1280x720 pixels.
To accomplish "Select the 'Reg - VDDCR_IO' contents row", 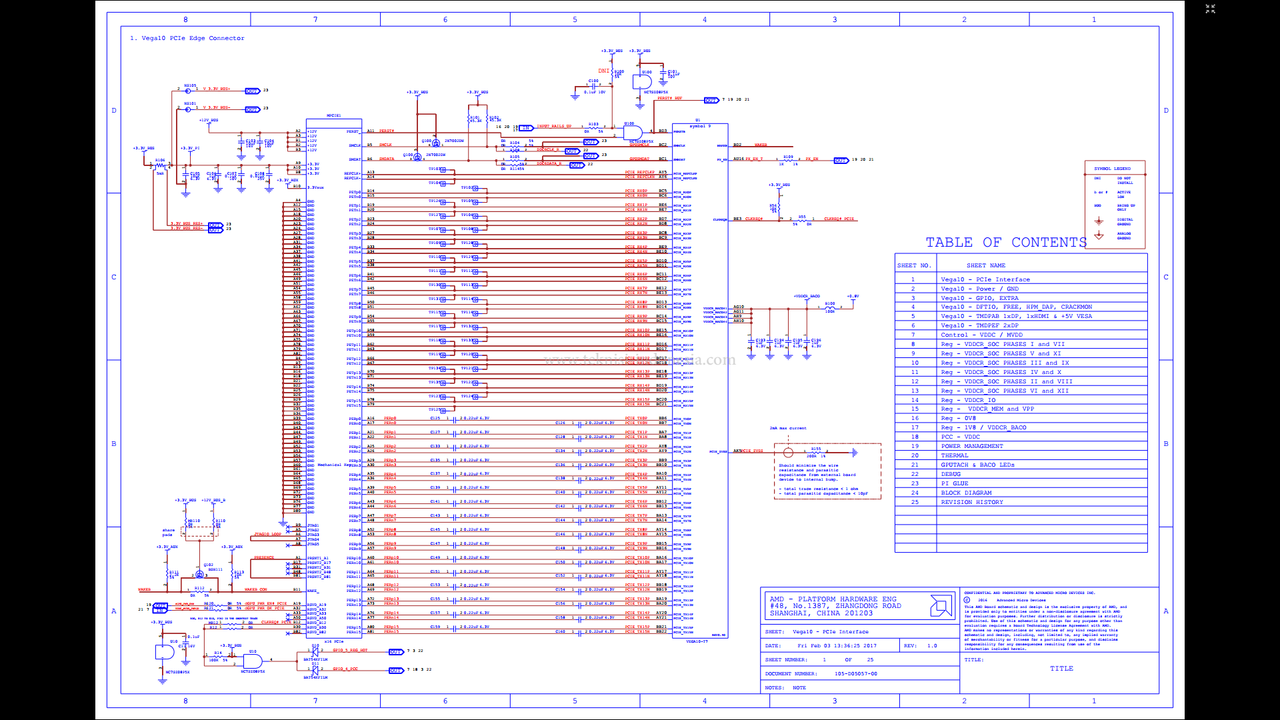I will (x=1021, y=399).
